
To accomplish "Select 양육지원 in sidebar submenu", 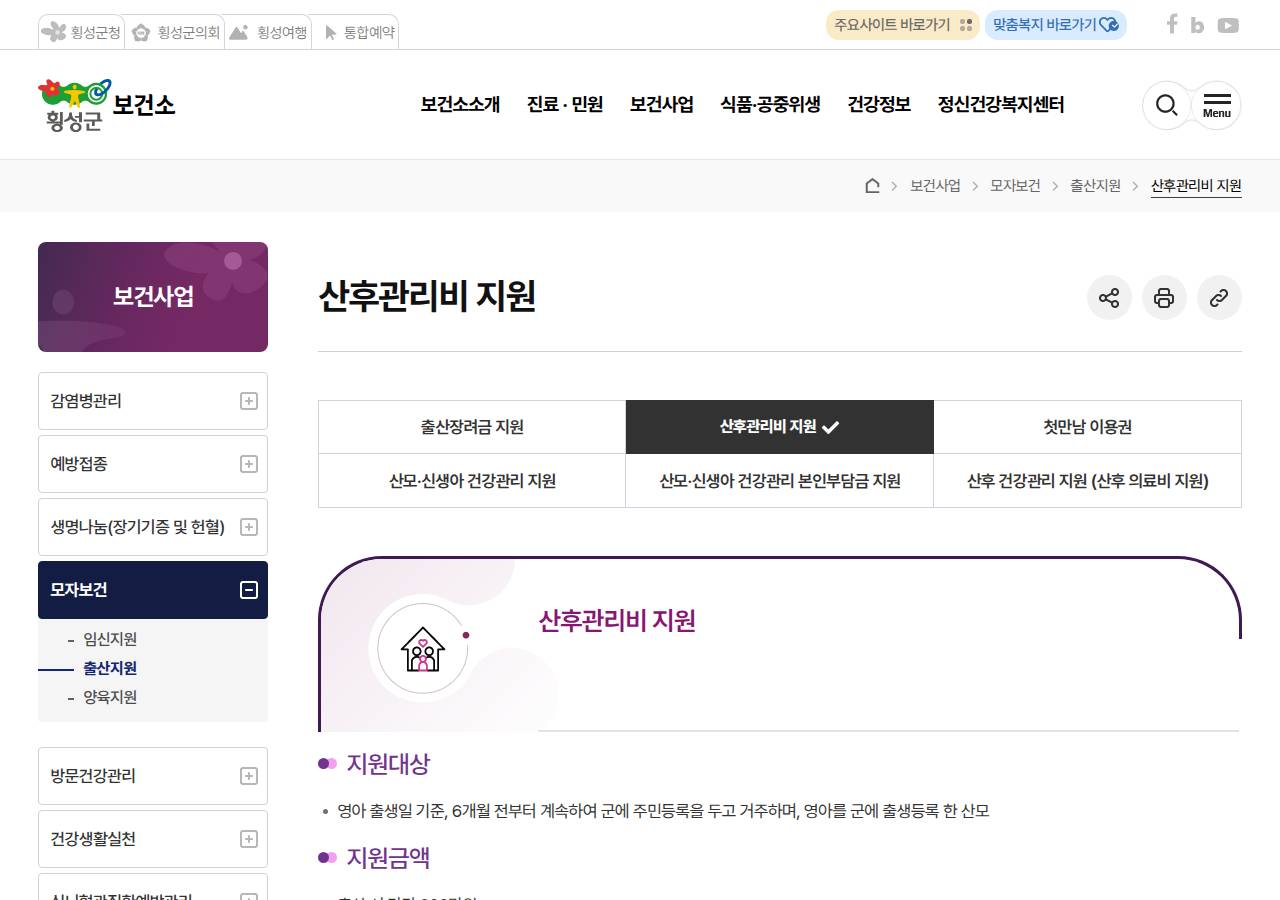I will click(110, 697).
